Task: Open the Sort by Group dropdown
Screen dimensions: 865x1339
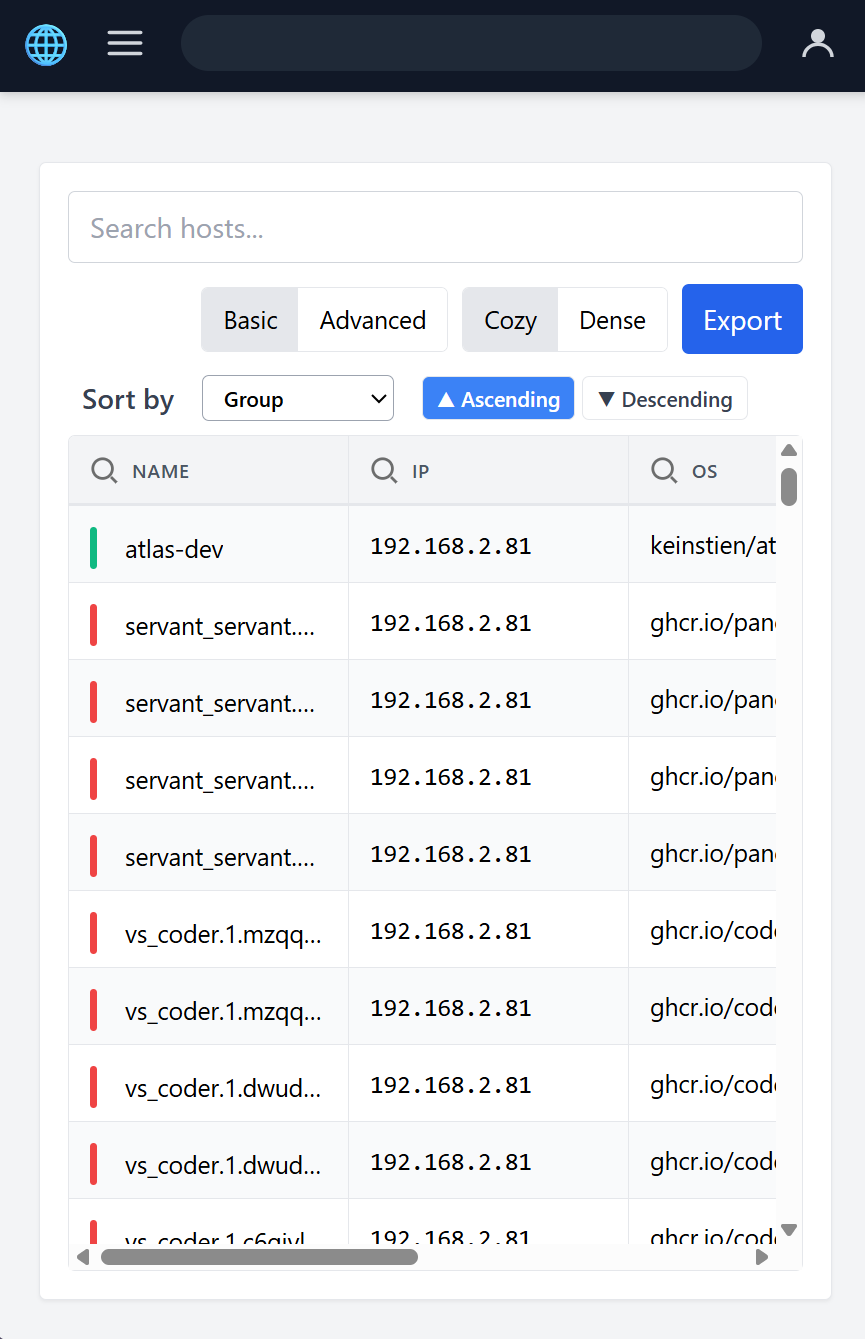Action: (298, 399)
